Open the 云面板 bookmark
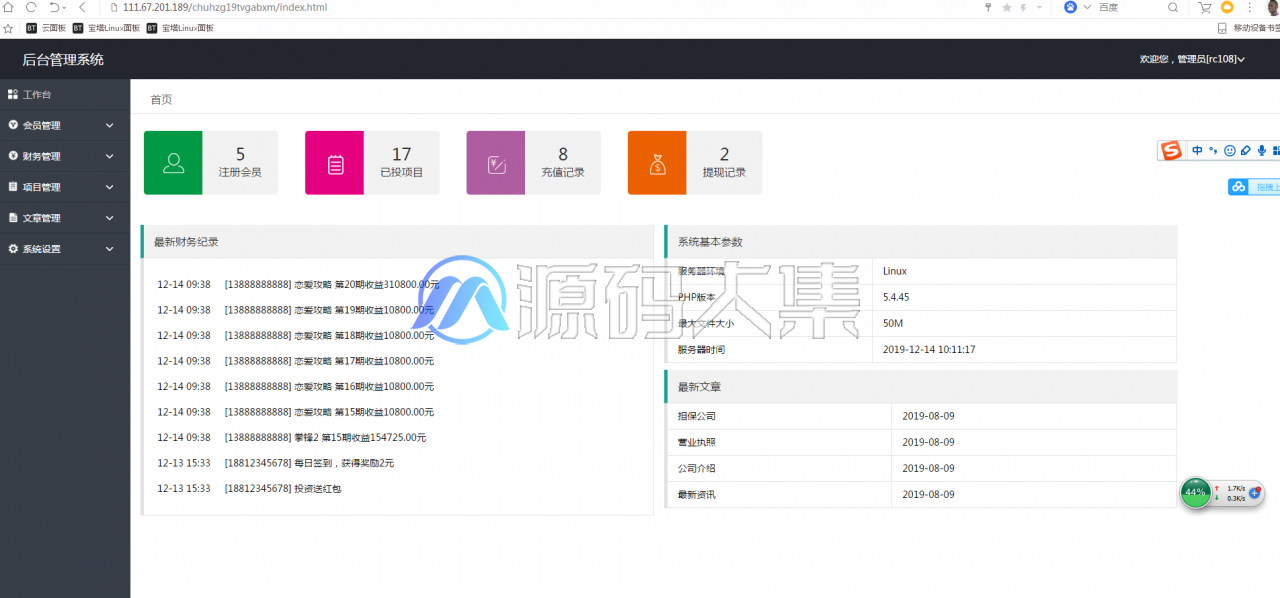This screenshot has height=598, width=1280. click(x=45, y=28)
